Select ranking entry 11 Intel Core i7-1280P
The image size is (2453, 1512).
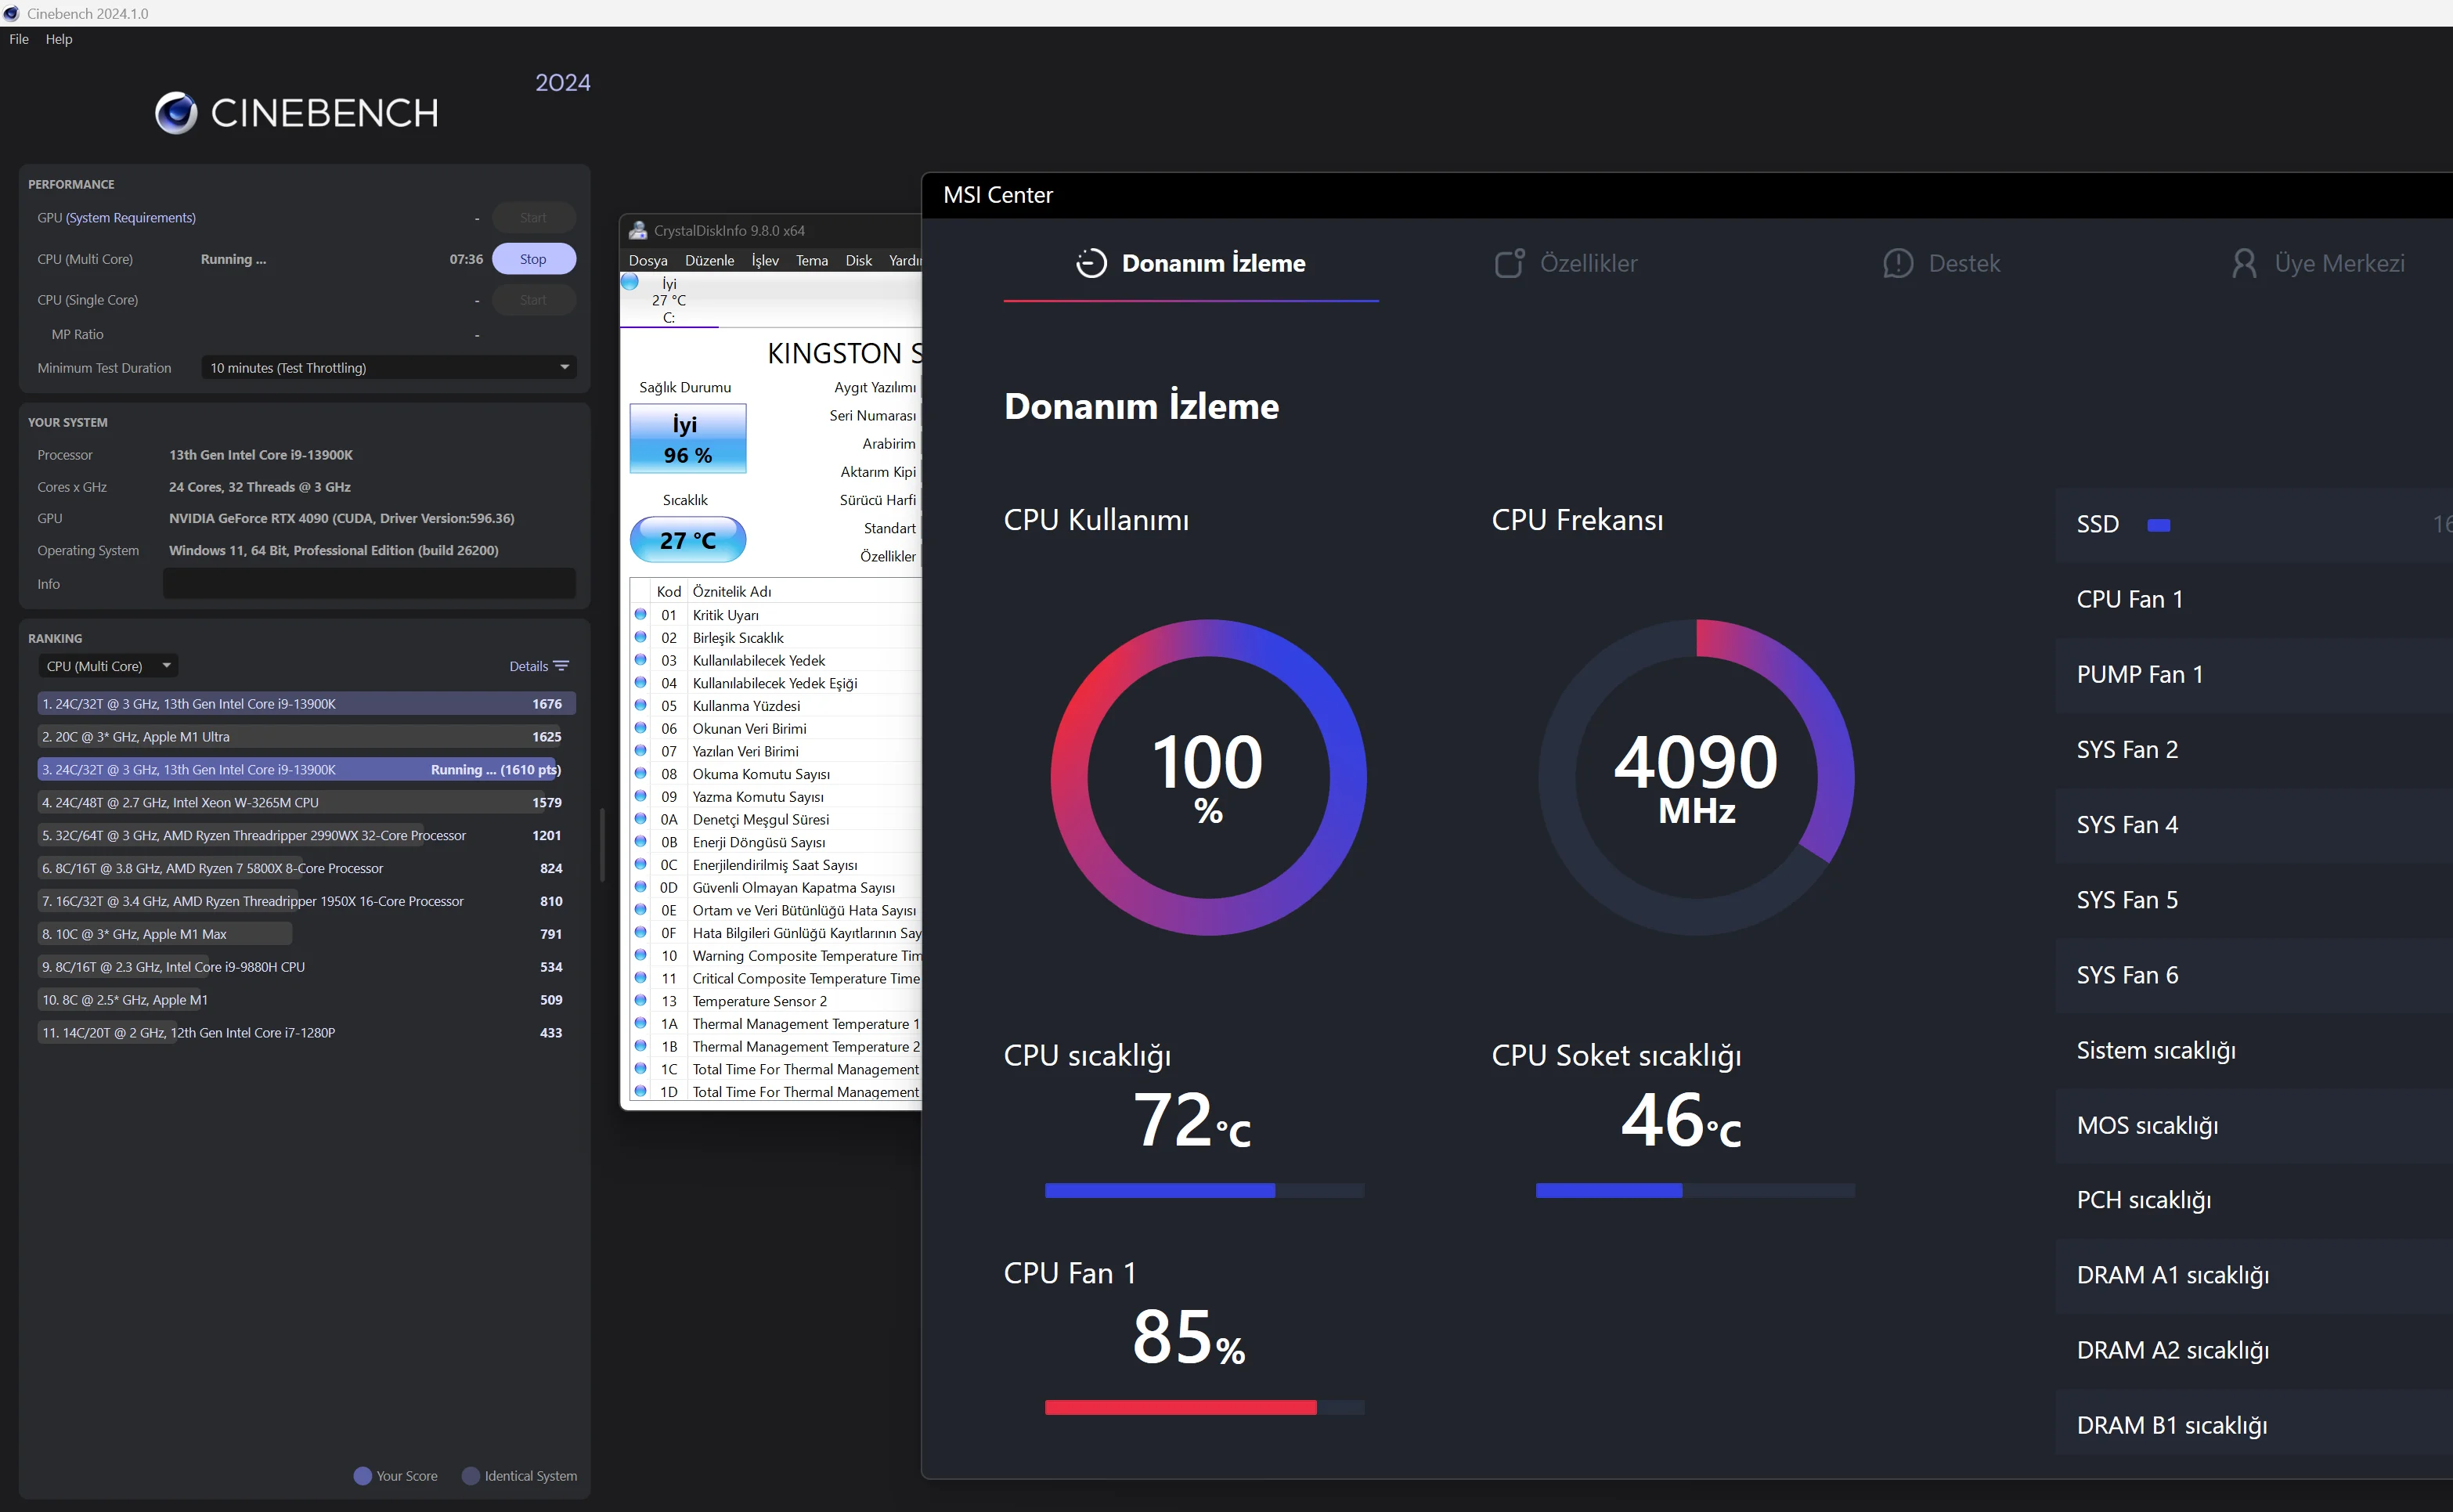pyautogui.click(x=307, y=1033)
